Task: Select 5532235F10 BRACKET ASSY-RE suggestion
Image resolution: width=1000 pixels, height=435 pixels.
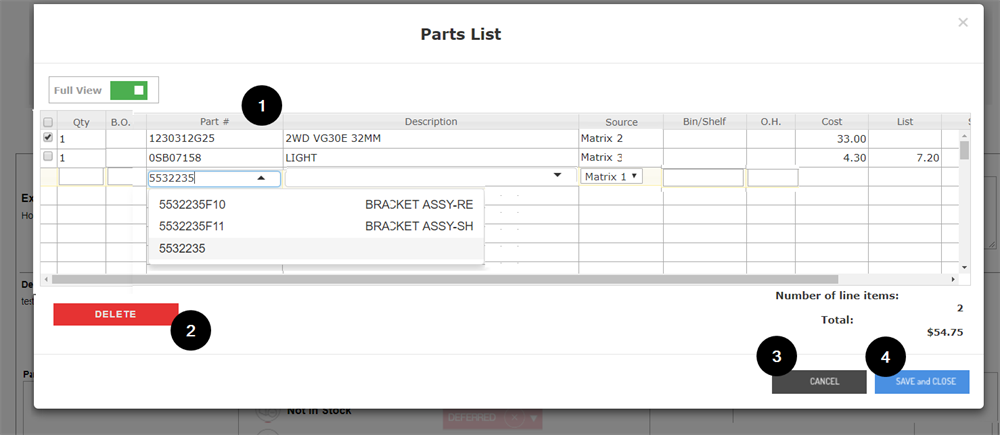Action: [316, 205]
